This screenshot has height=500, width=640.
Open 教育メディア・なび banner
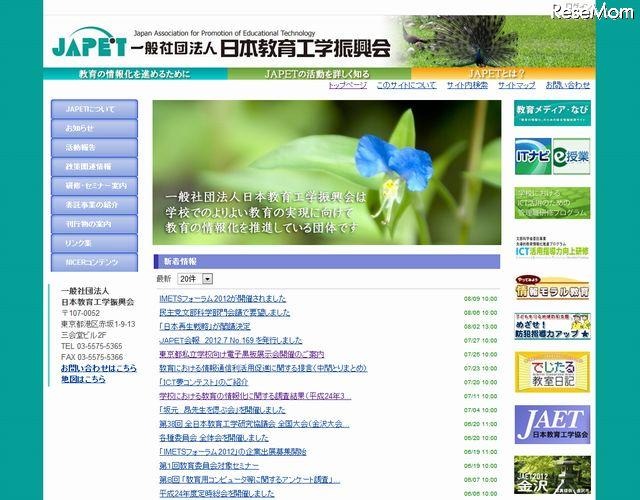(x=552, y=113)
